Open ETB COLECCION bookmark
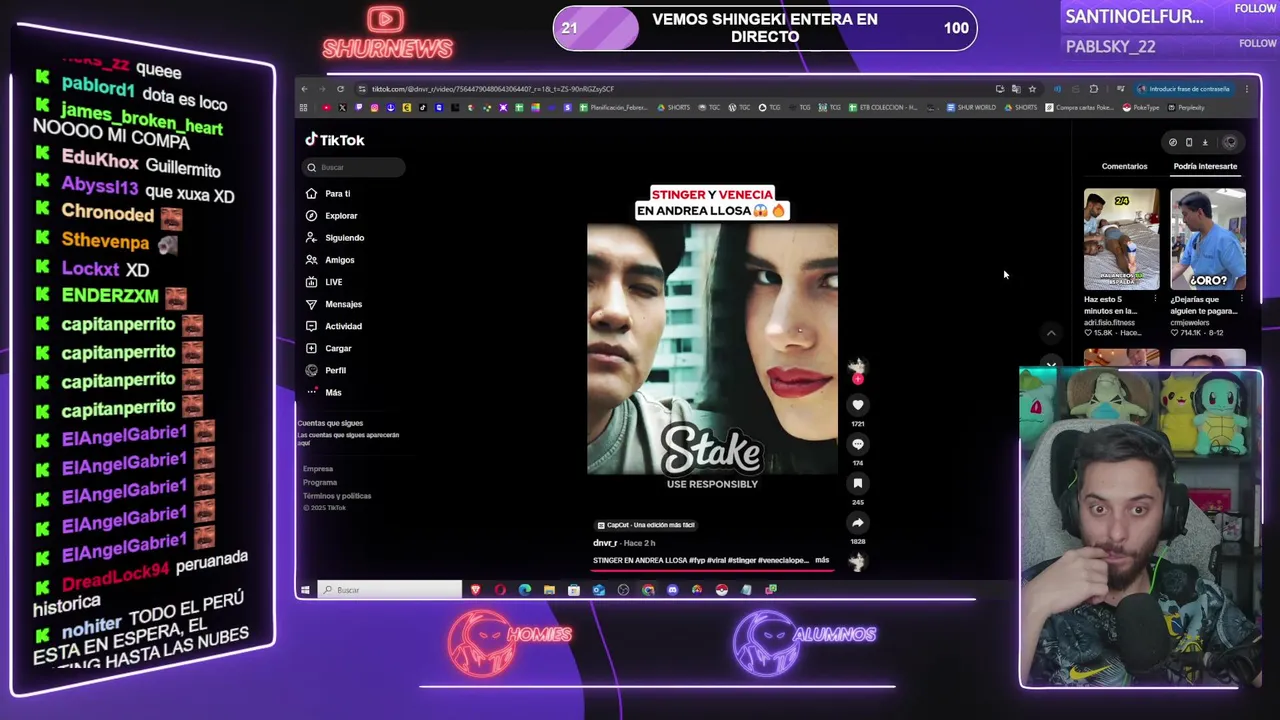 (x=883, y=108)
